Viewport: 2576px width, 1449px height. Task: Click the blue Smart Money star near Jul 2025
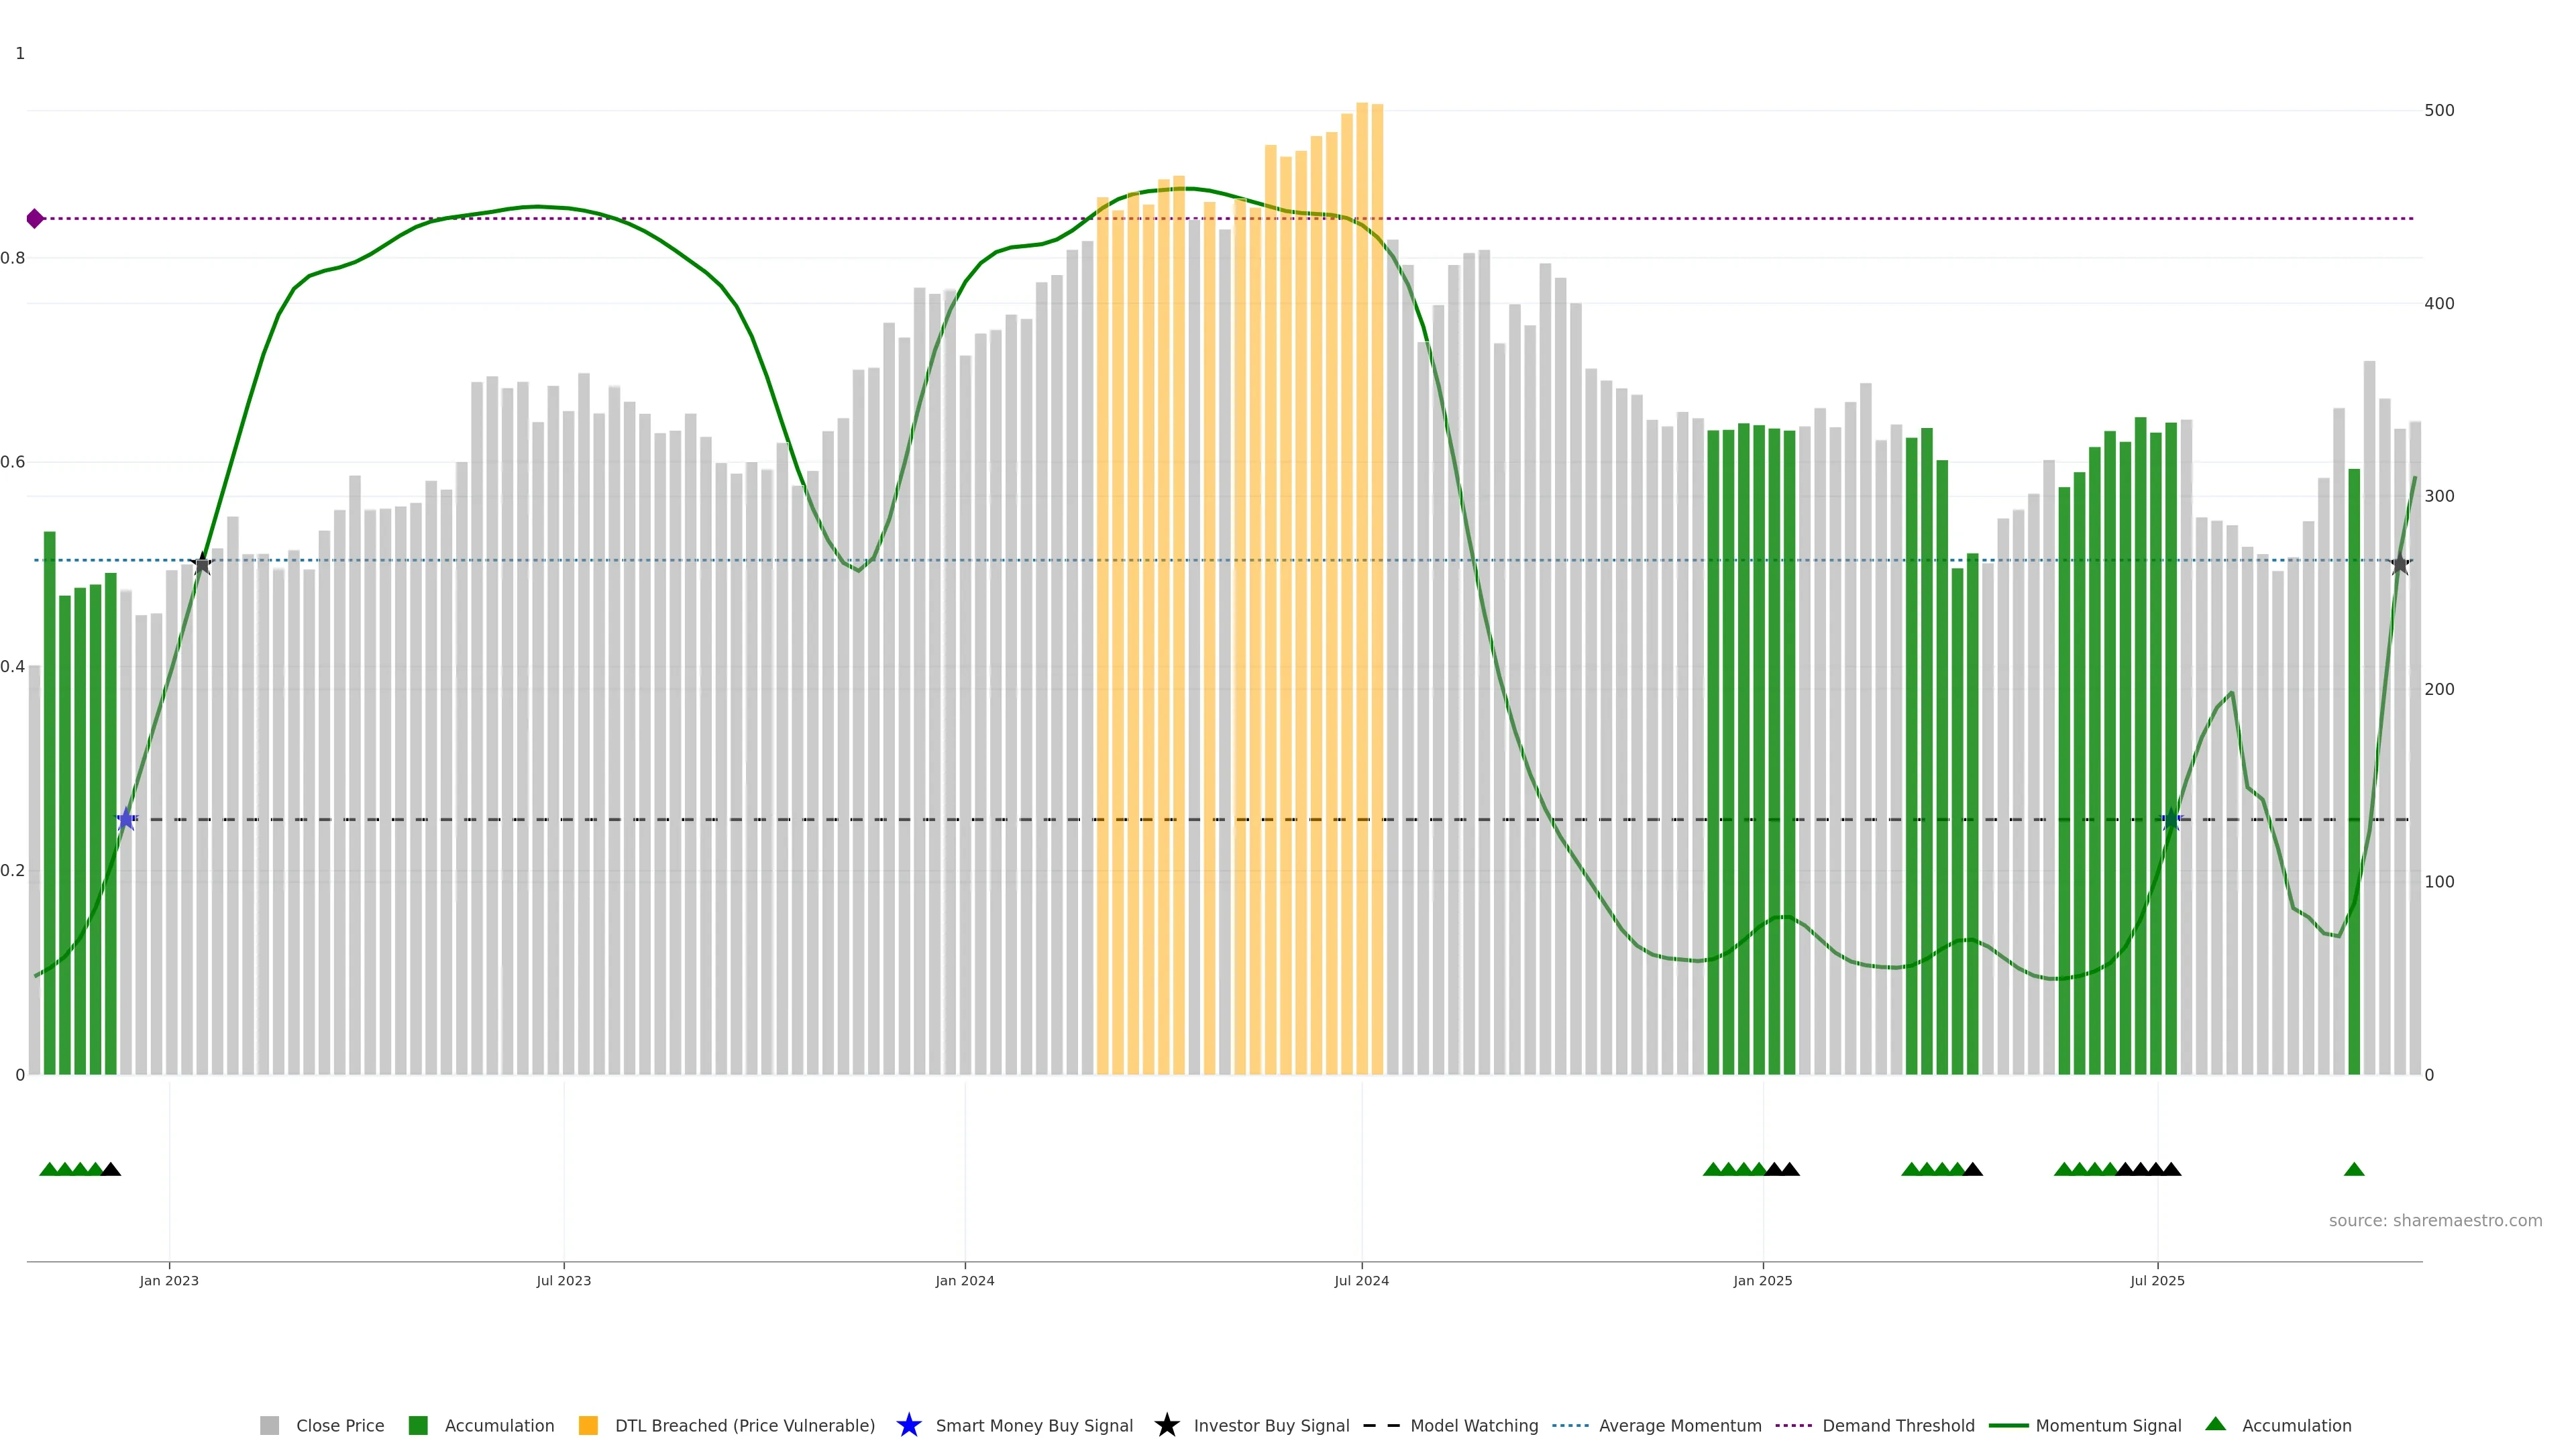pyautogui.click(x=2171, y=819)
